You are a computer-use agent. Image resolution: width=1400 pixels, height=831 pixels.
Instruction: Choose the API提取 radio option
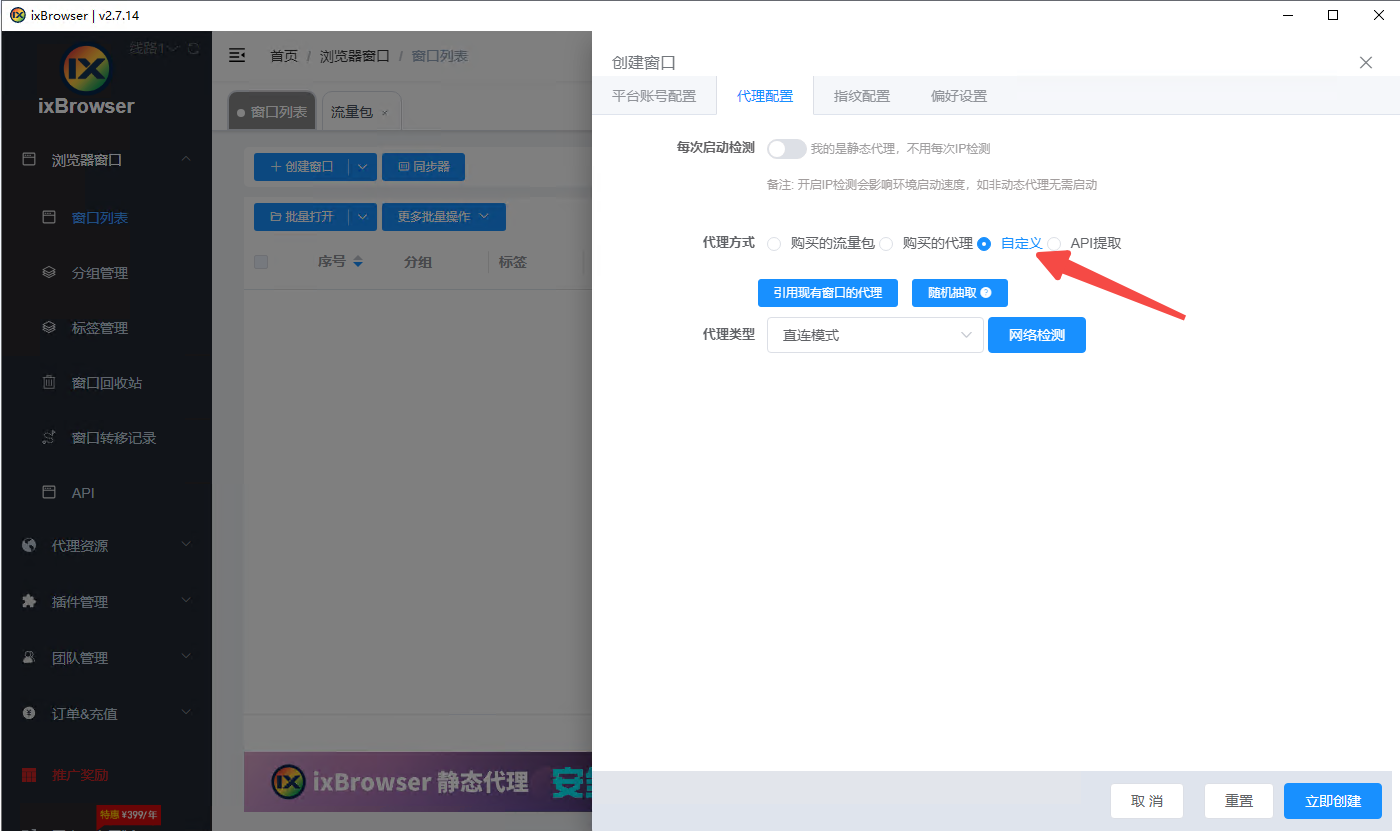point(1054,244)
